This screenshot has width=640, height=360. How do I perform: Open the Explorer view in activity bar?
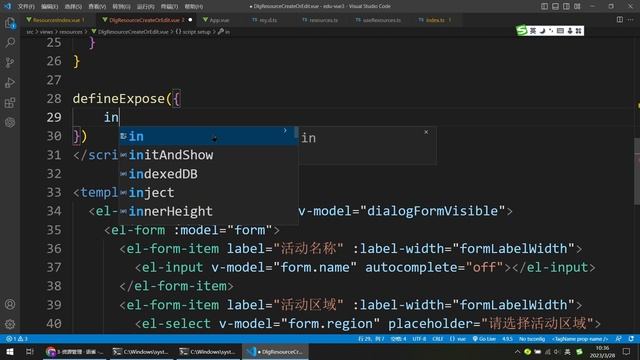[x=10, y=23]
